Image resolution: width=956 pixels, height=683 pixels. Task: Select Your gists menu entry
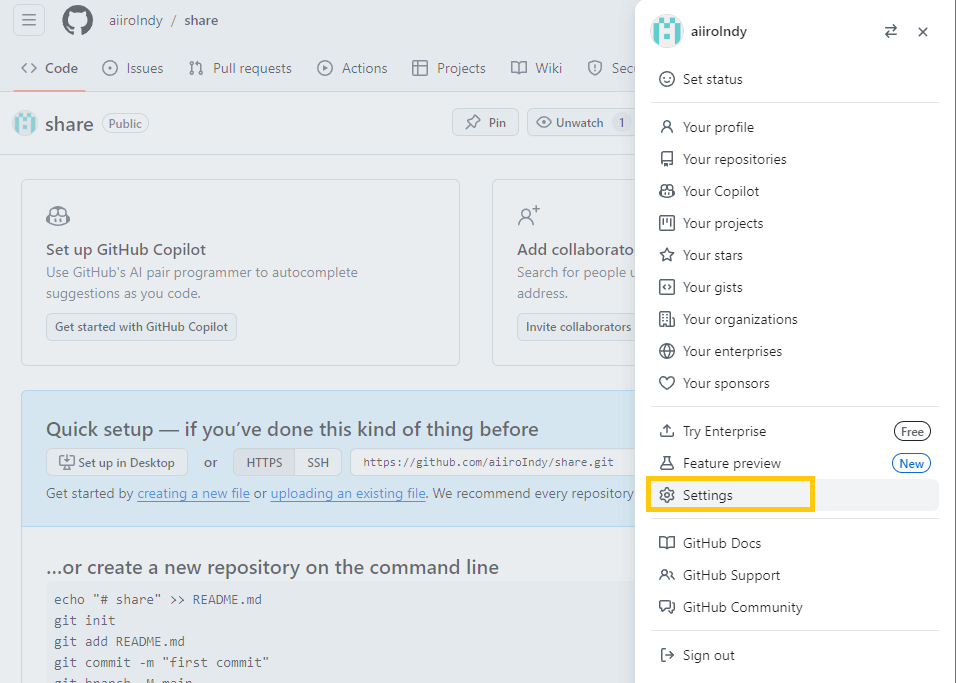(x=795, y=287)
